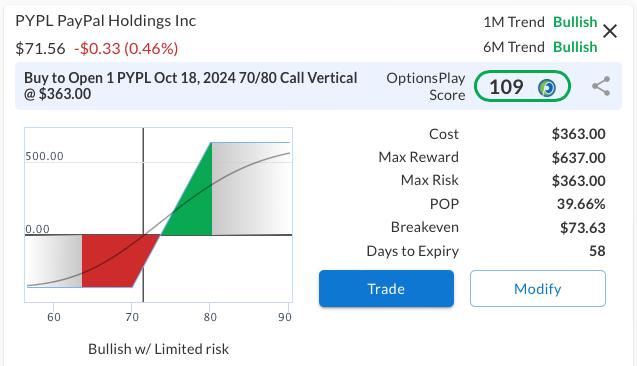Close the PYPL trade card
This screenshot has height=366, width=637.
point(610,31)
